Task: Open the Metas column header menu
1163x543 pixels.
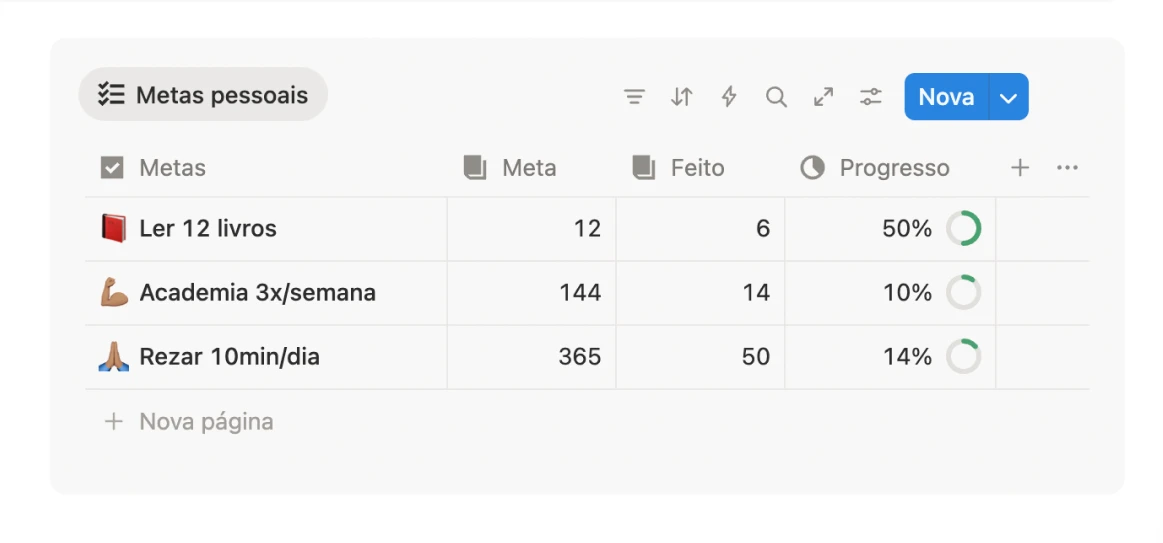Action: coord(172,168)
